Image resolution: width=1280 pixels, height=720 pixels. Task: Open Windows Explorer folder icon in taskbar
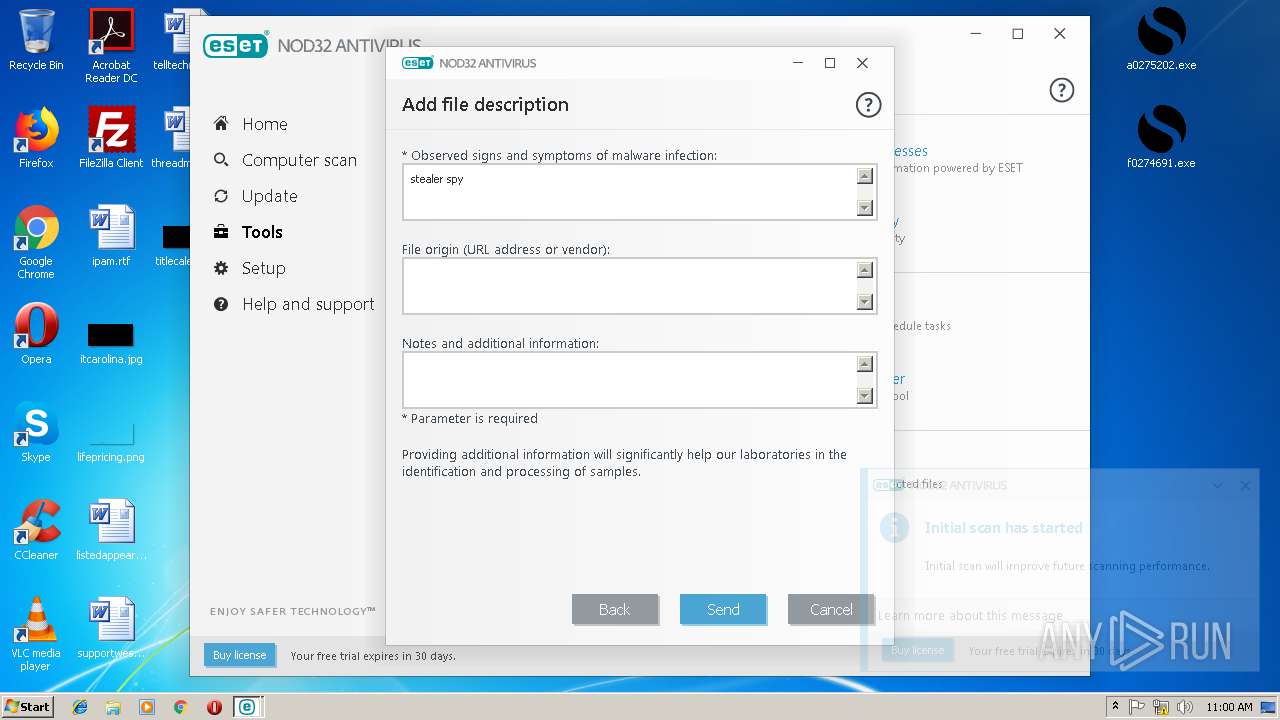click(113, 707)
